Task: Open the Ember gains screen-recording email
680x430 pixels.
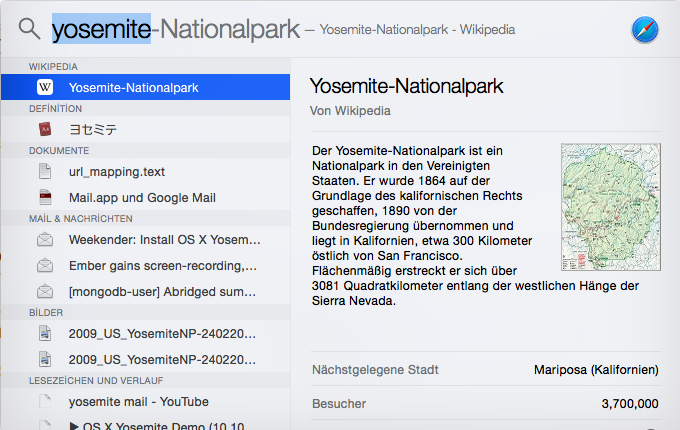Action: tap(162, 266)
